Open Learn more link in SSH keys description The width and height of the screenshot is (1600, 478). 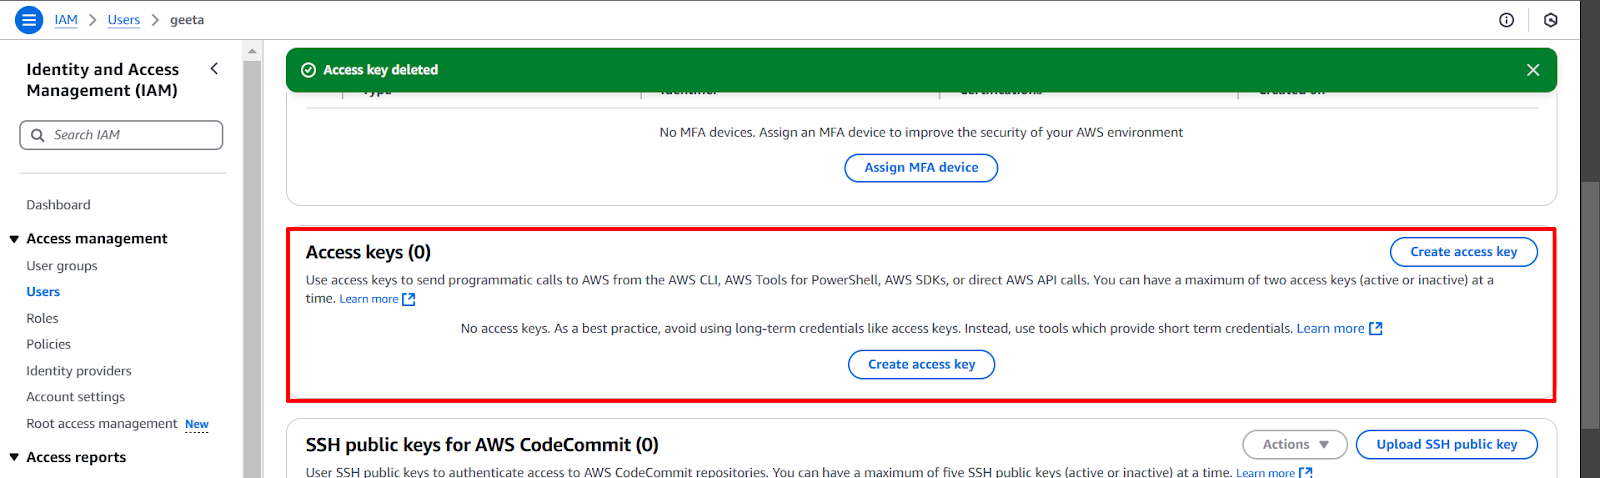tap(1265, 472)
